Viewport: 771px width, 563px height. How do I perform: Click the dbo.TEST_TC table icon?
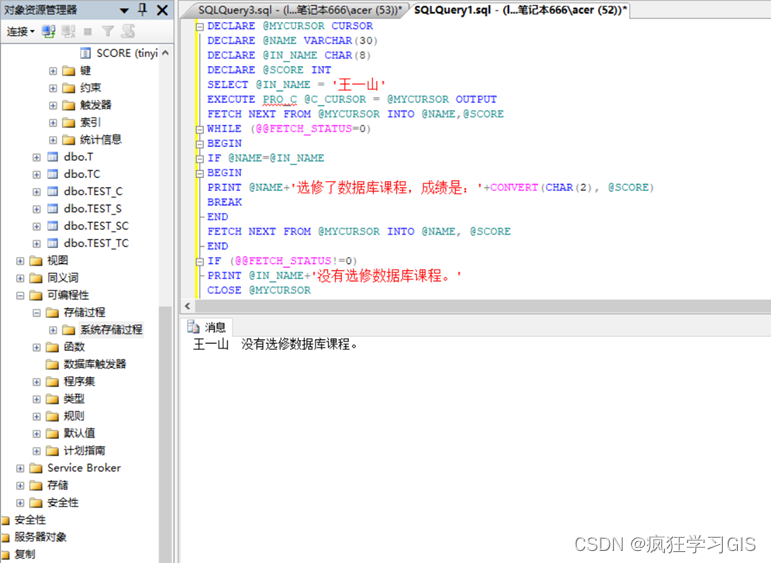tap(53, 243)
